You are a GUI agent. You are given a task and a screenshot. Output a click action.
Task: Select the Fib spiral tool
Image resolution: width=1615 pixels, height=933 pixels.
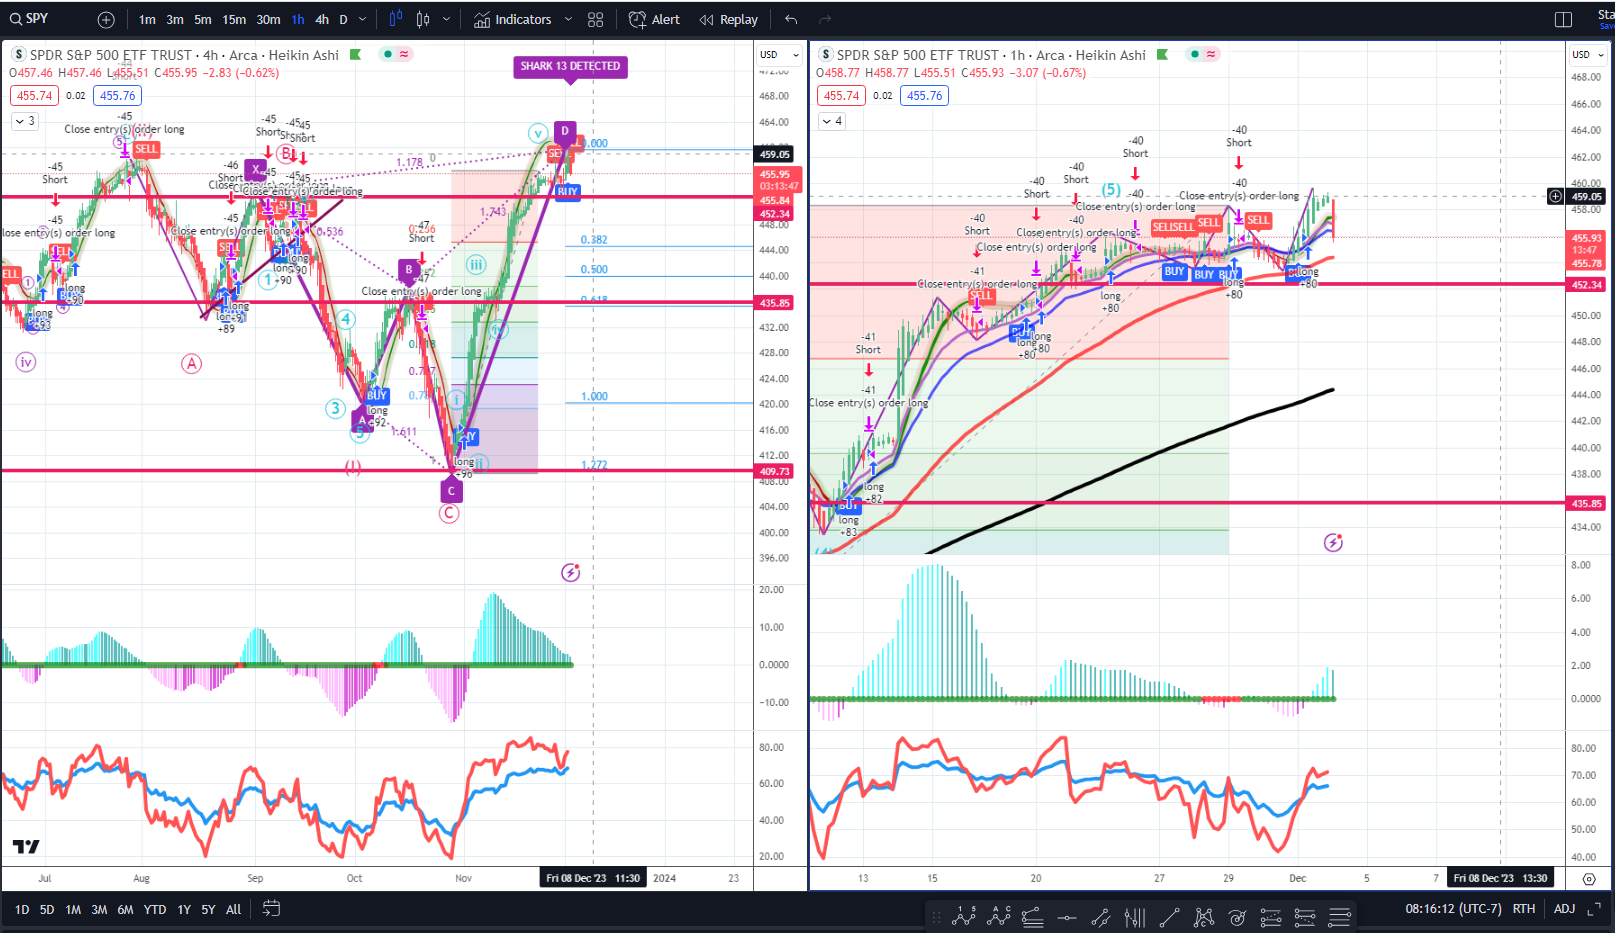point(1238,915)
